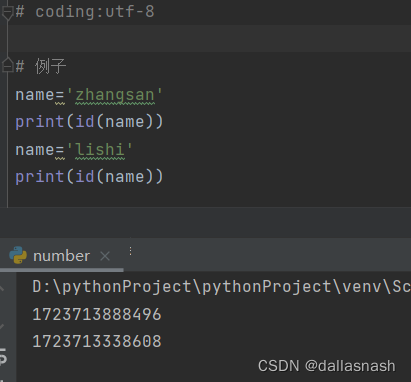Image resolution: width=411 pixels, height=382 pixels.
Task: Click the up arrow in run sidebar
Action: [x=2, y=287]
